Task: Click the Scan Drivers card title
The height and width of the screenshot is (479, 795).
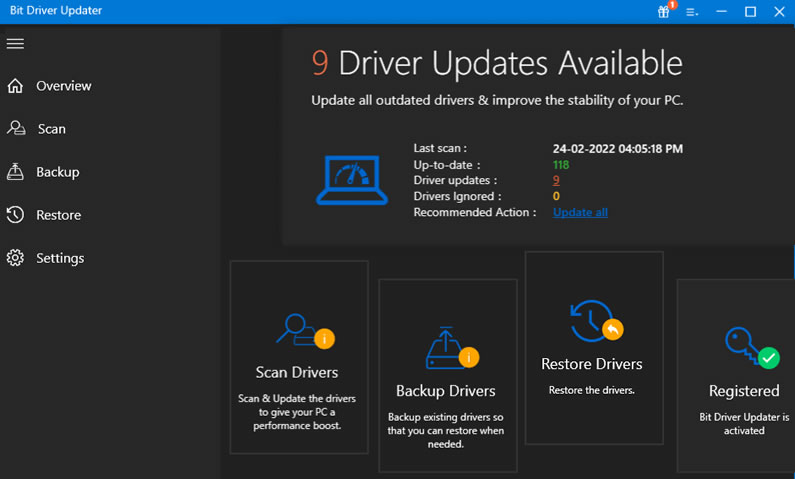Action: point(297,372)
